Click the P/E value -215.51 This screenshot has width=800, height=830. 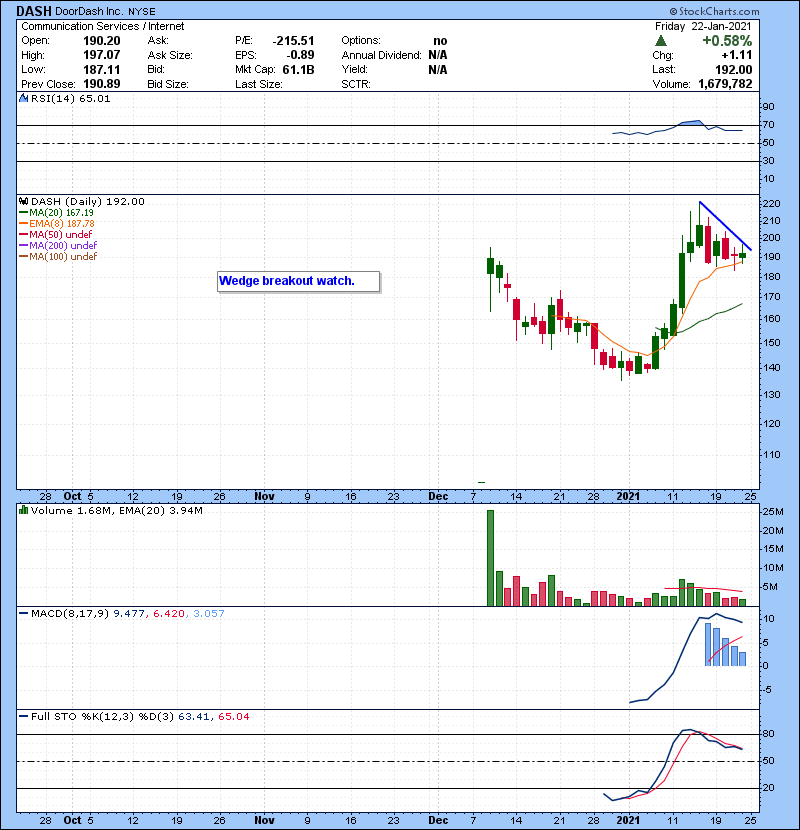pyautogui.click(x=293, y=41)
